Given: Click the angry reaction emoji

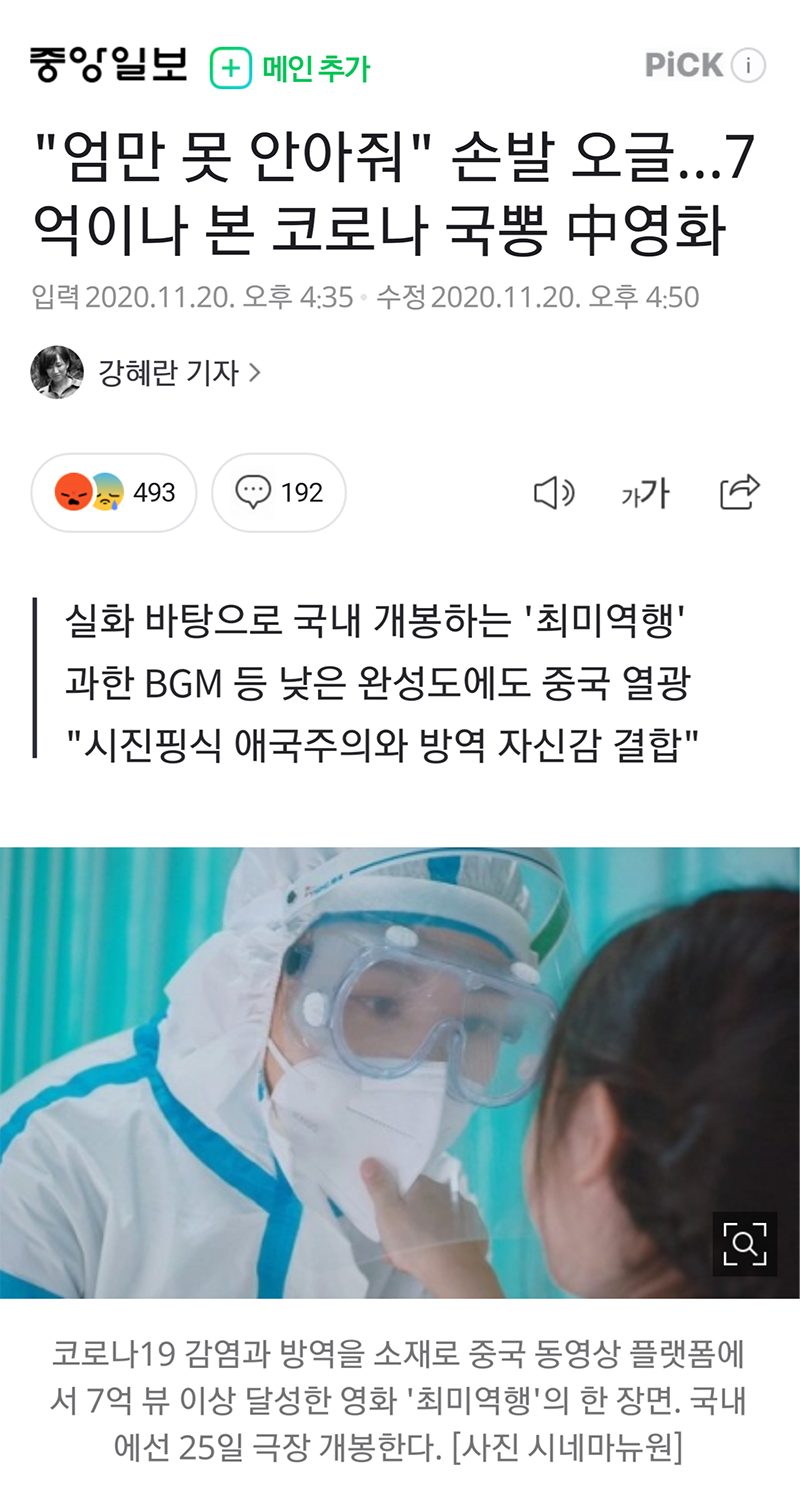Looking at the screenshot, I should pyautogui.click(x=74, y=492).
